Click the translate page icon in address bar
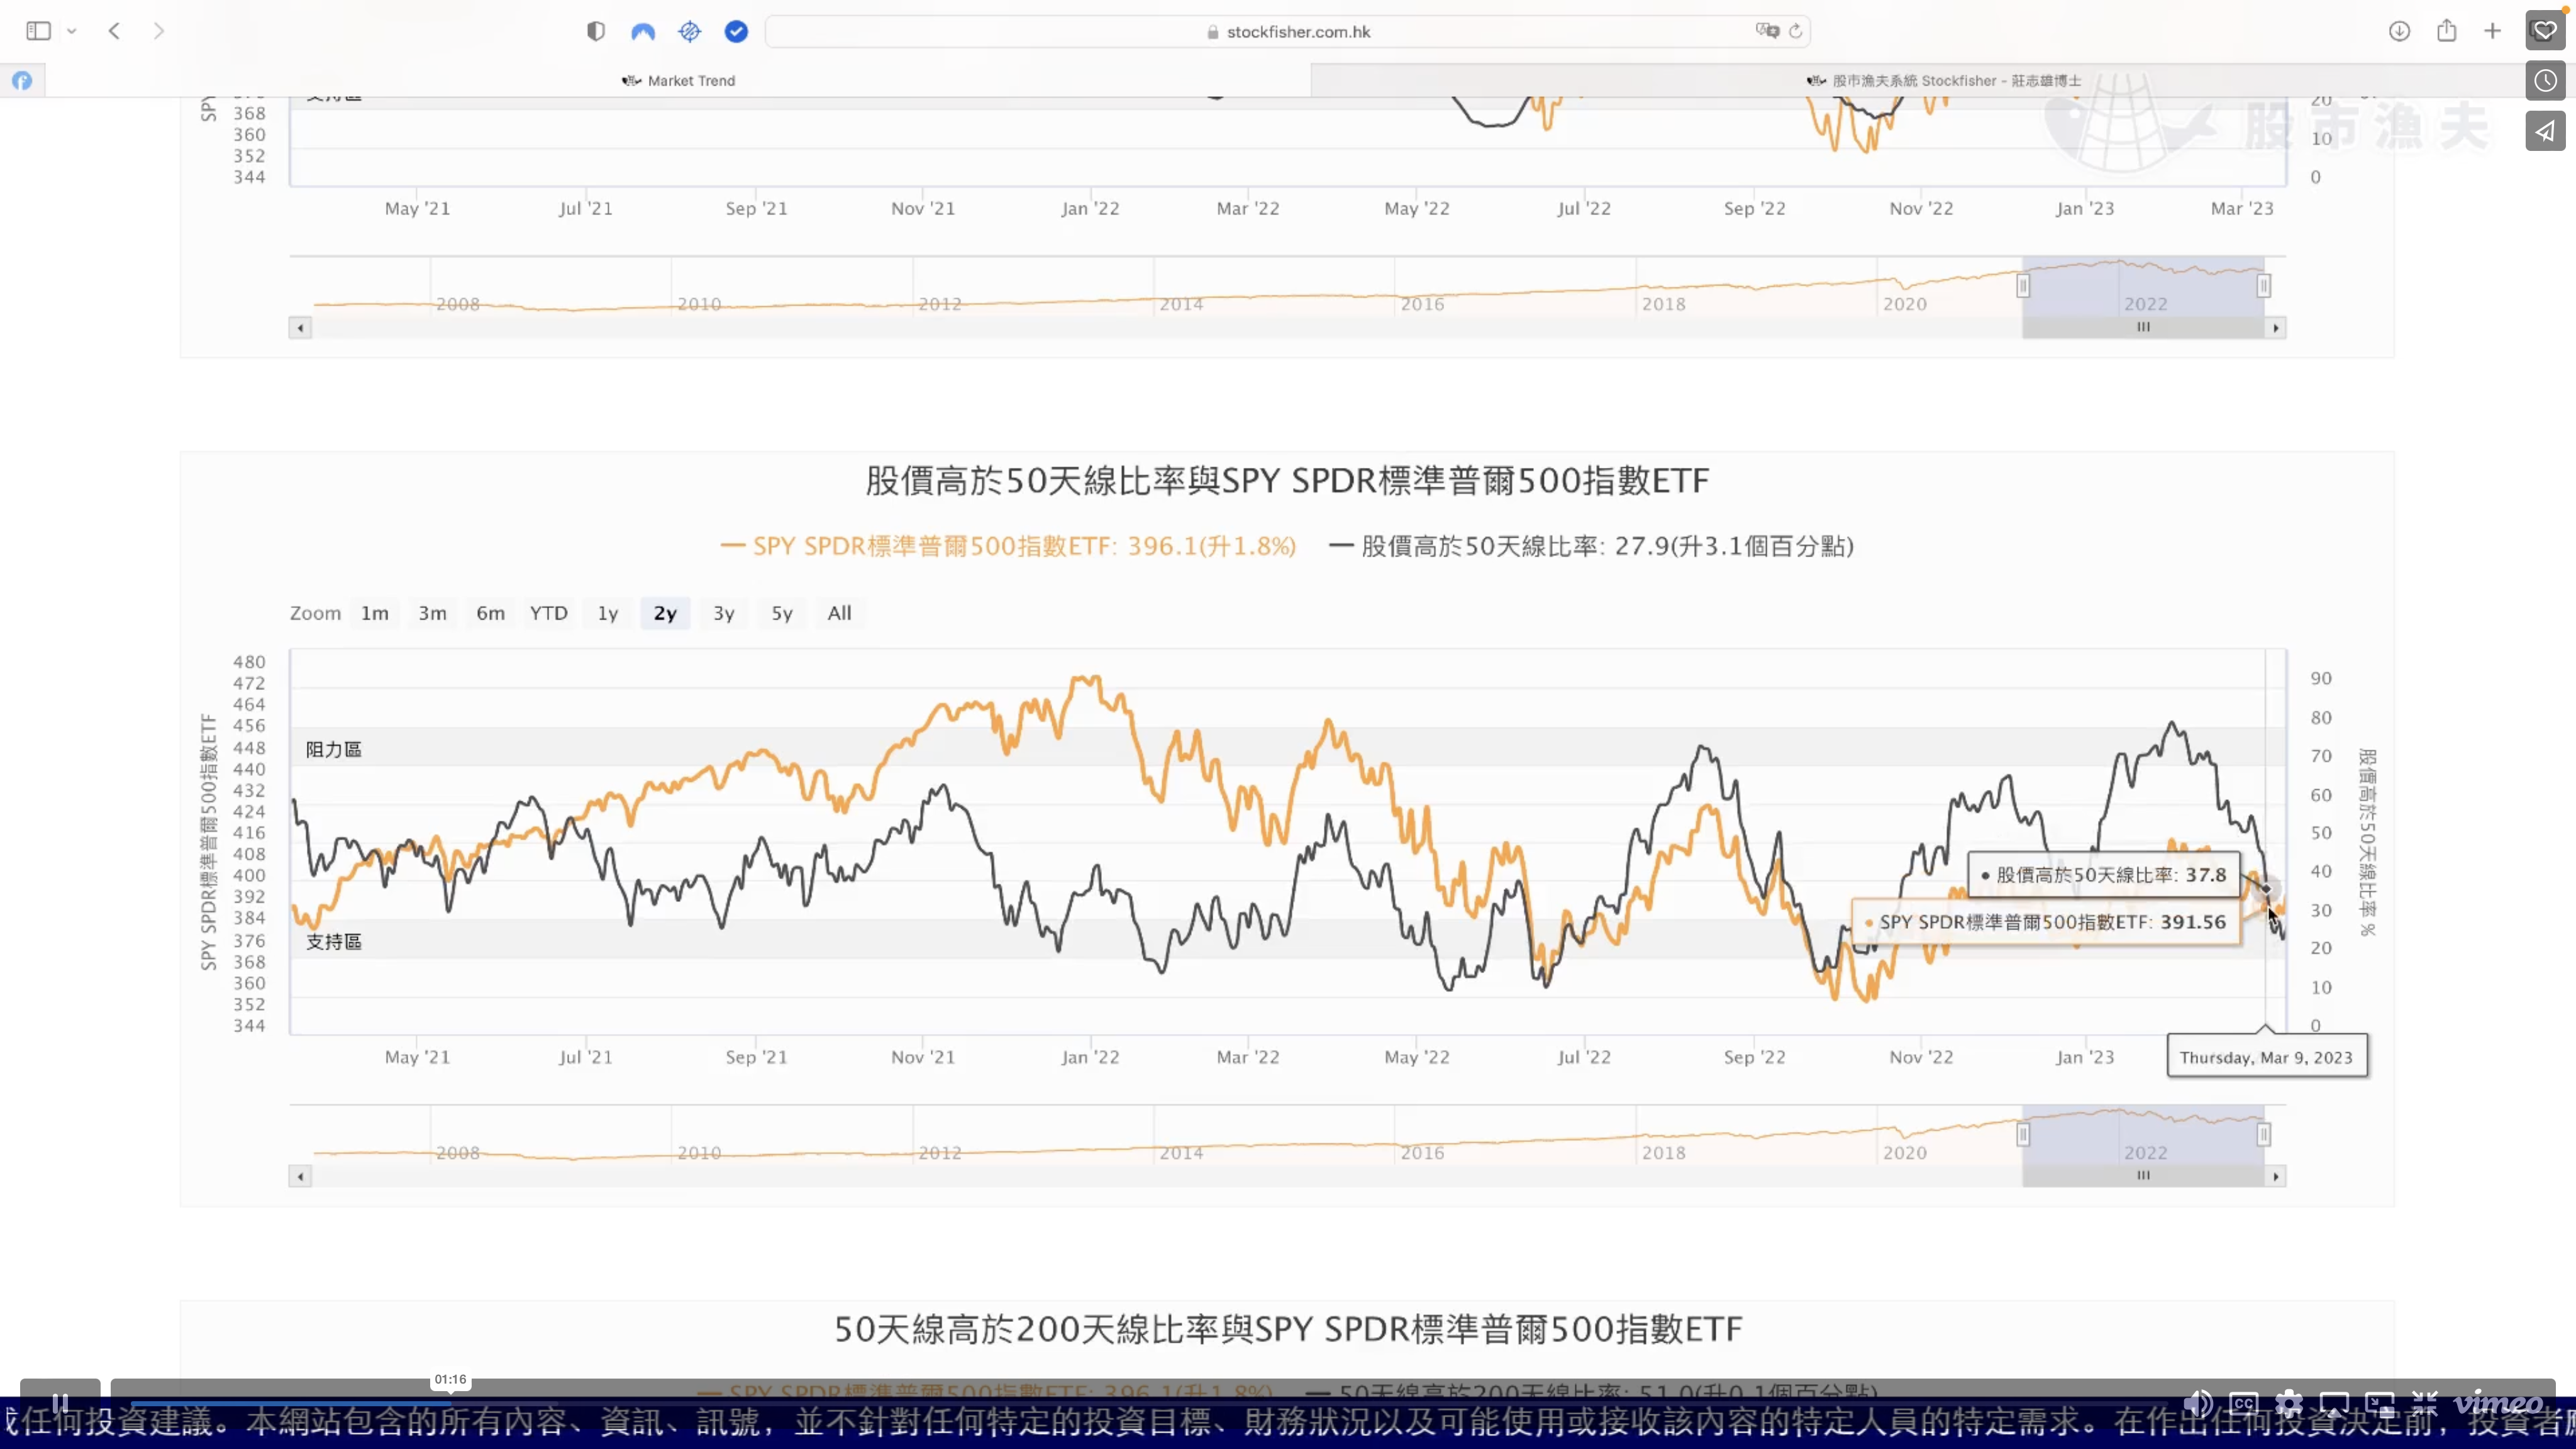Image resolution: width=2576 pixels, height=1449 pixels. click(1767, 31)
